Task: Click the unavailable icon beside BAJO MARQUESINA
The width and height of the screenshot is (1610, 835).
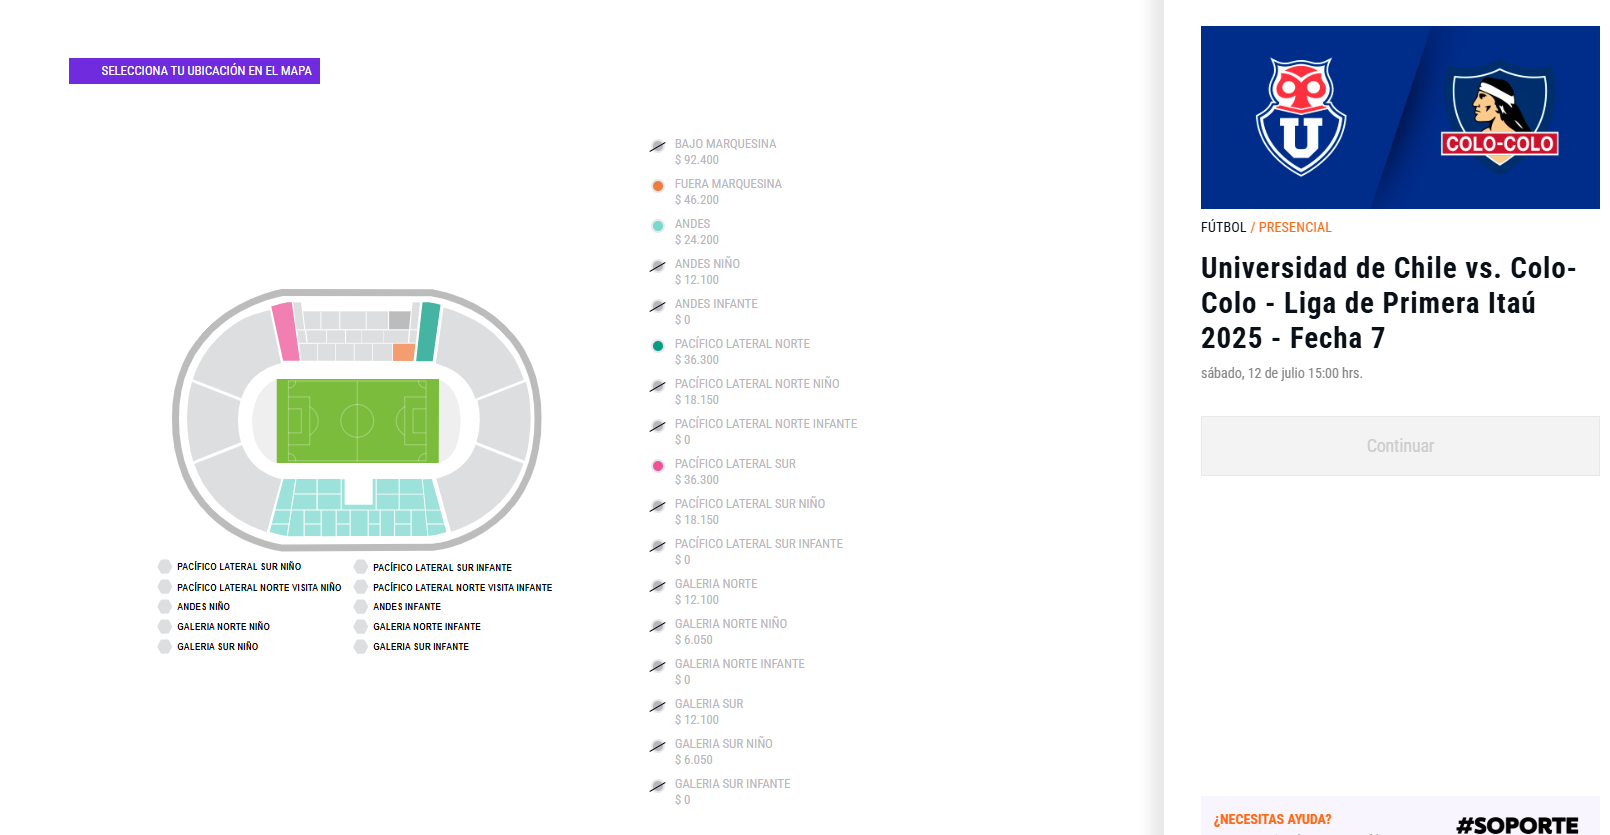Action: pyautogui.click(x=658, y=146)
